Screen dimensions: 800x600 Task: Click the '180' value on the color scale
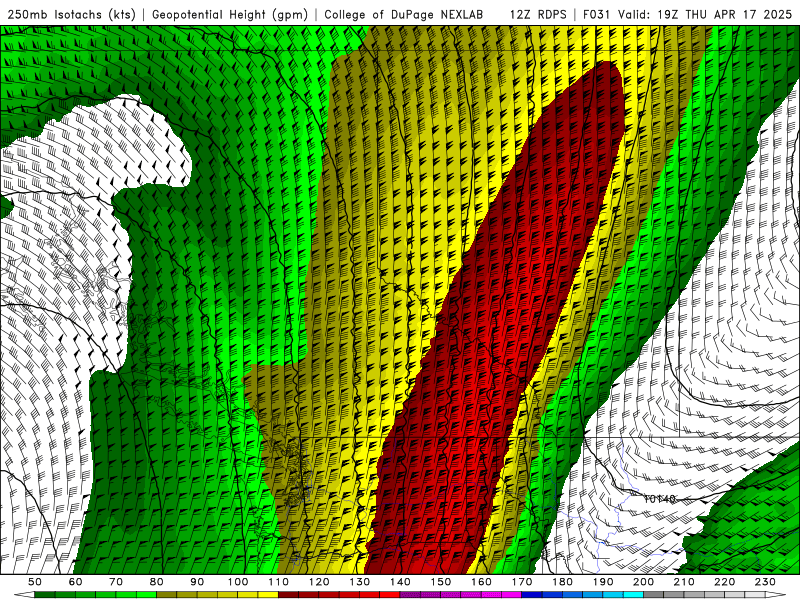click(x=562, y=582)
